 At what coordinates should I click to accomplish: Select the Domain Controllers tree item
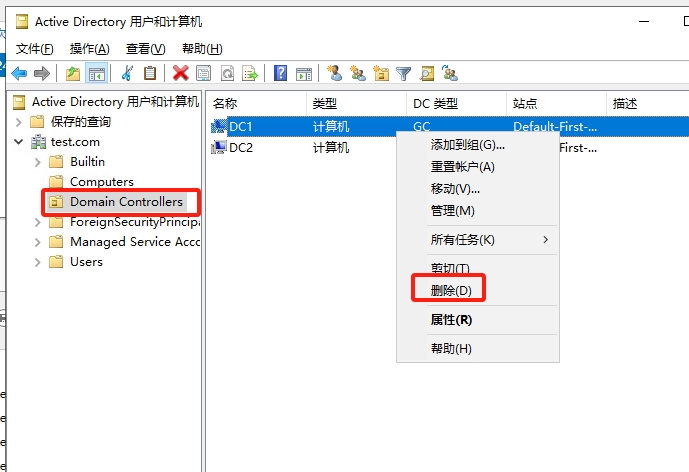click(126, 202)
